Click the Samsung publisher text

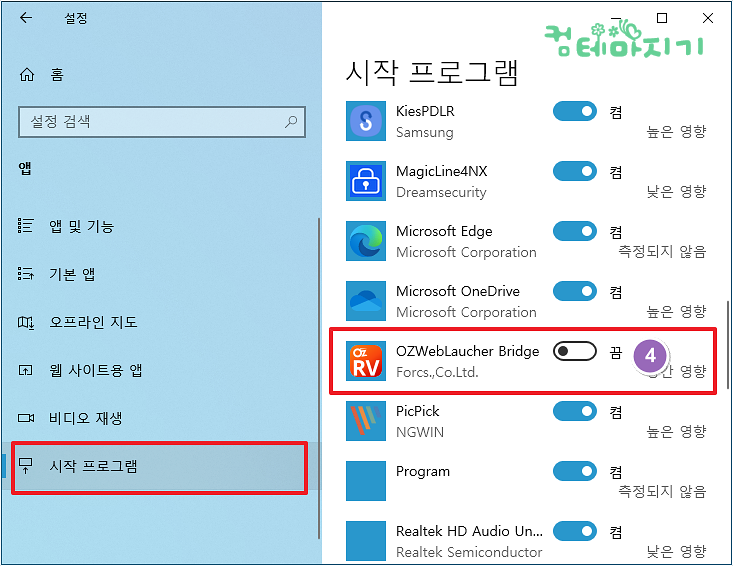[424, 133]
